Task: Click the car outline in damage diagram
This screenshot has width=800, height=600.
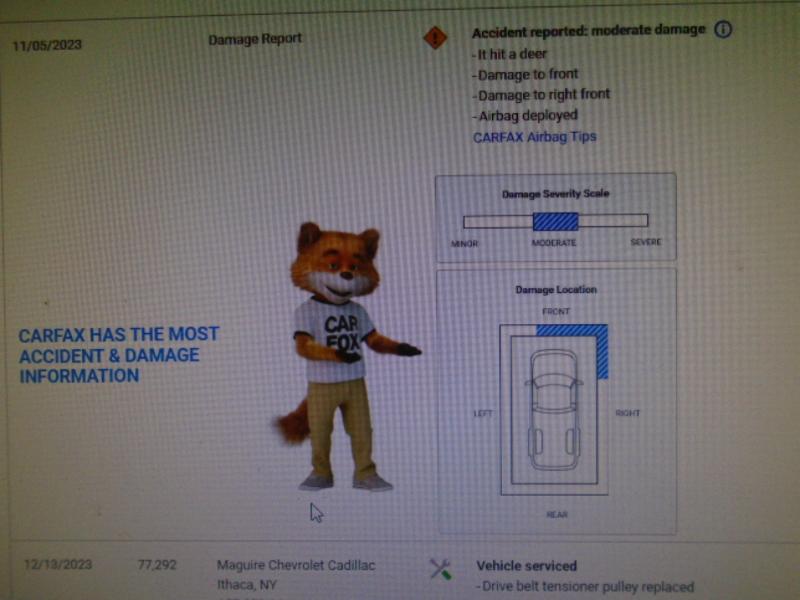Action: point(554,410)
